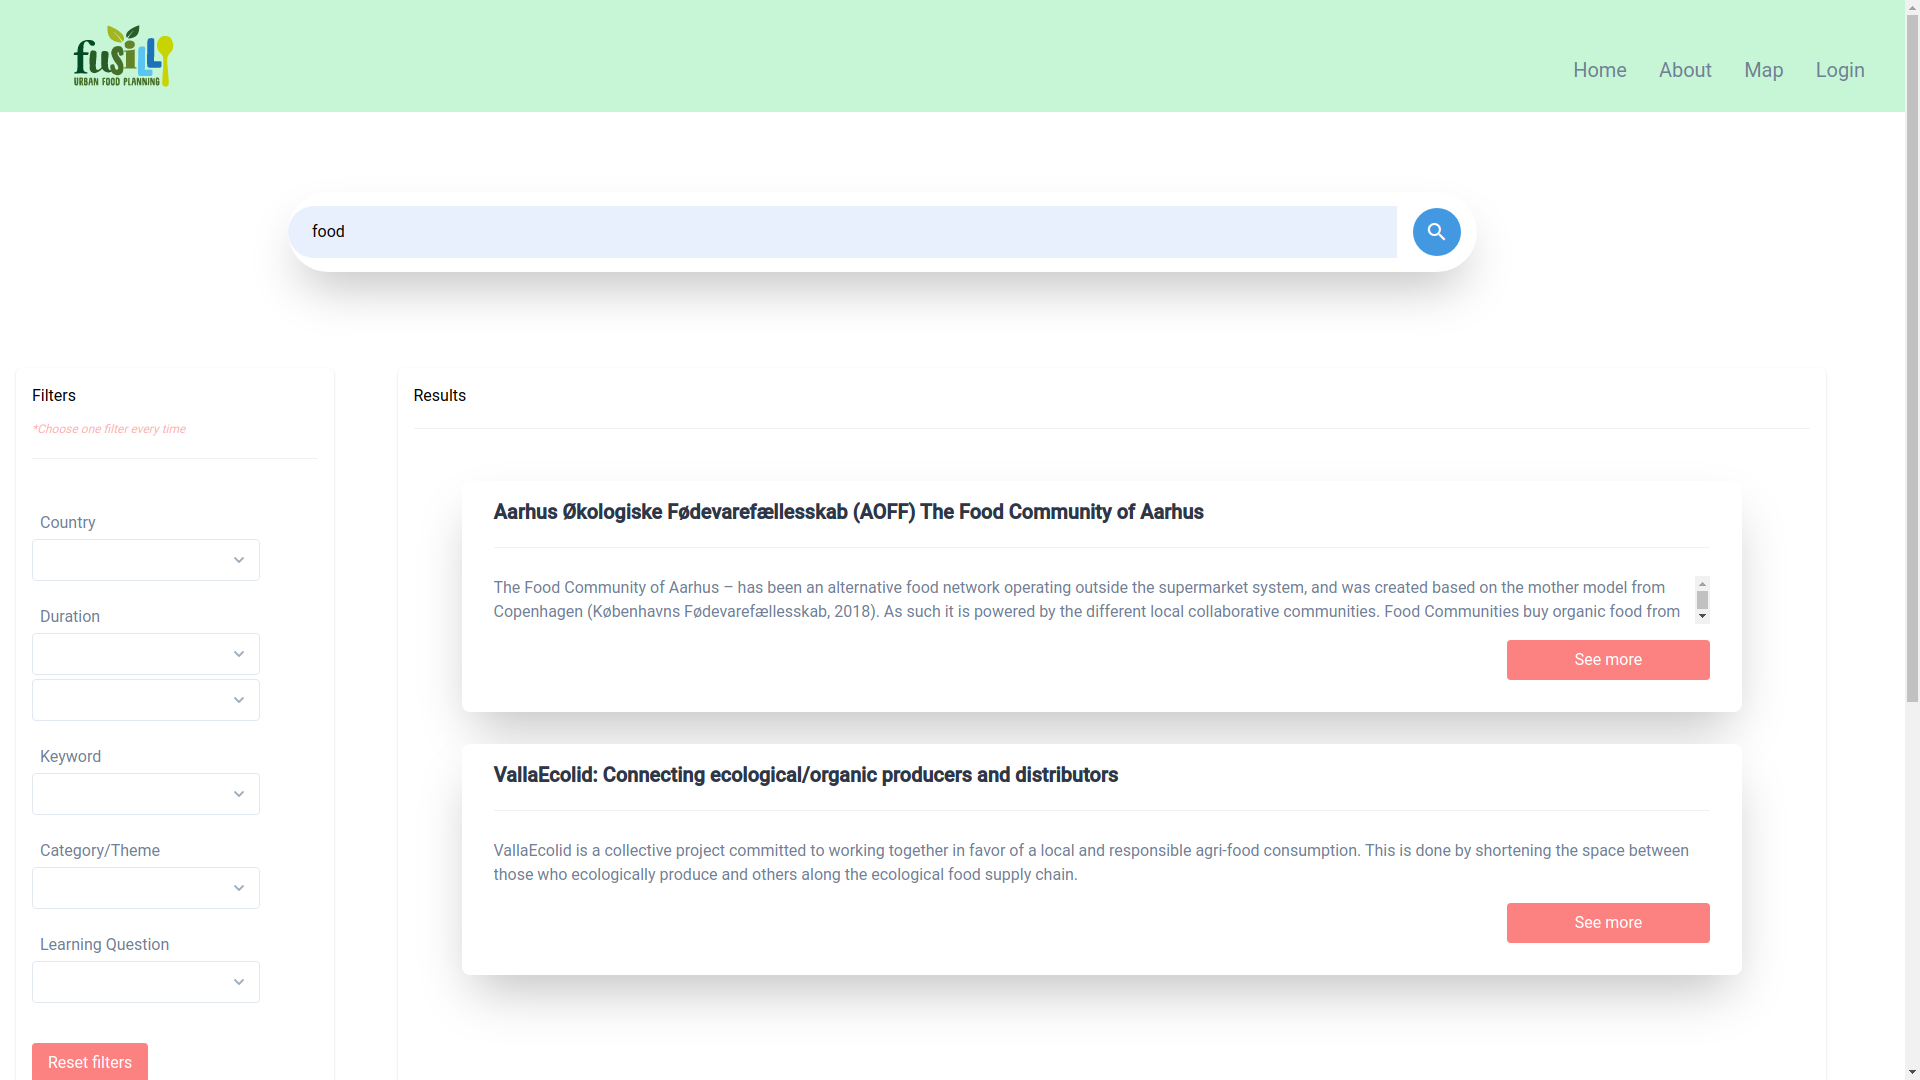
Task: Expand second Duration stepper control
Action: [239, 699]
